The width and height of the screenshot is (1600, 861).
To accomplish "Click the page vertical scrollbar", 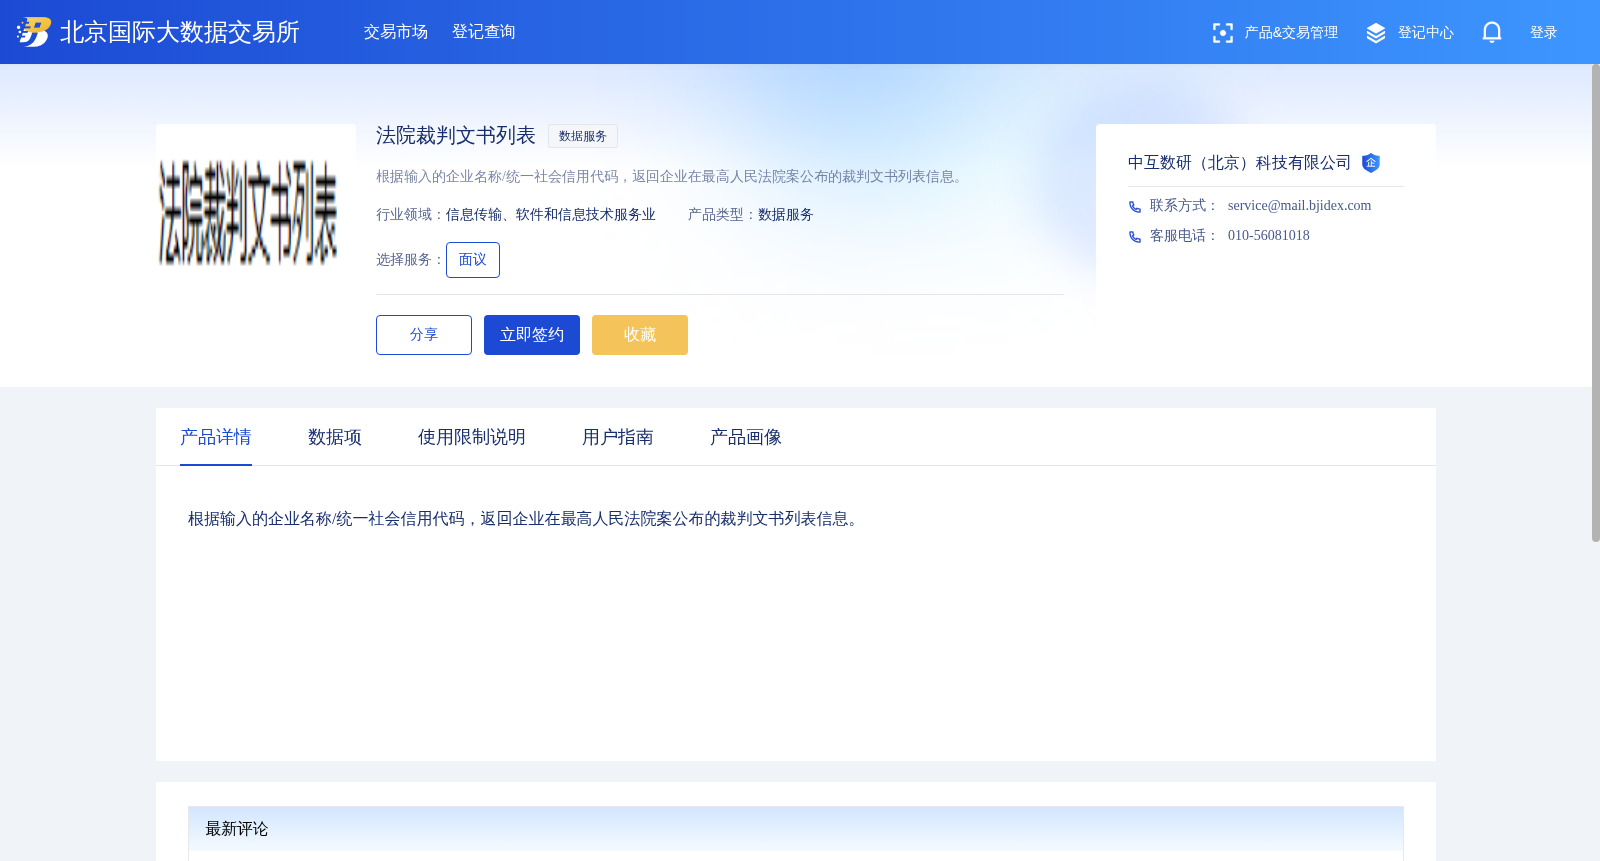I will tap(1596, 303).
